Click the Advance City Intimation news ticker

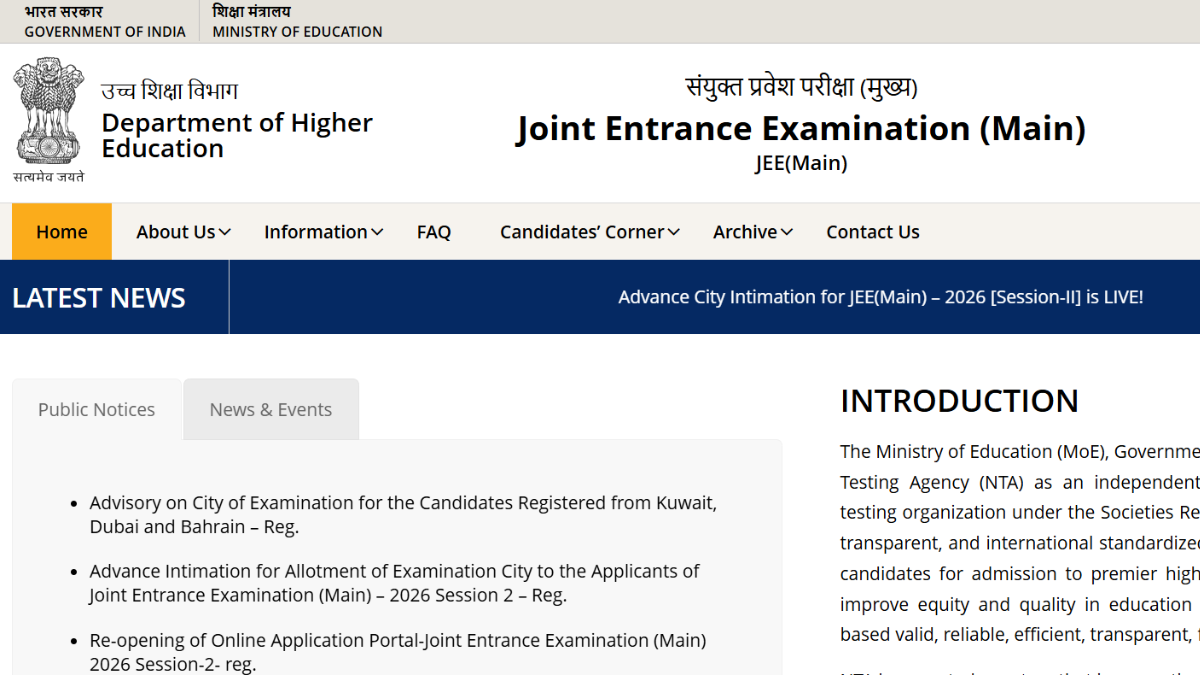pos(880,297)
